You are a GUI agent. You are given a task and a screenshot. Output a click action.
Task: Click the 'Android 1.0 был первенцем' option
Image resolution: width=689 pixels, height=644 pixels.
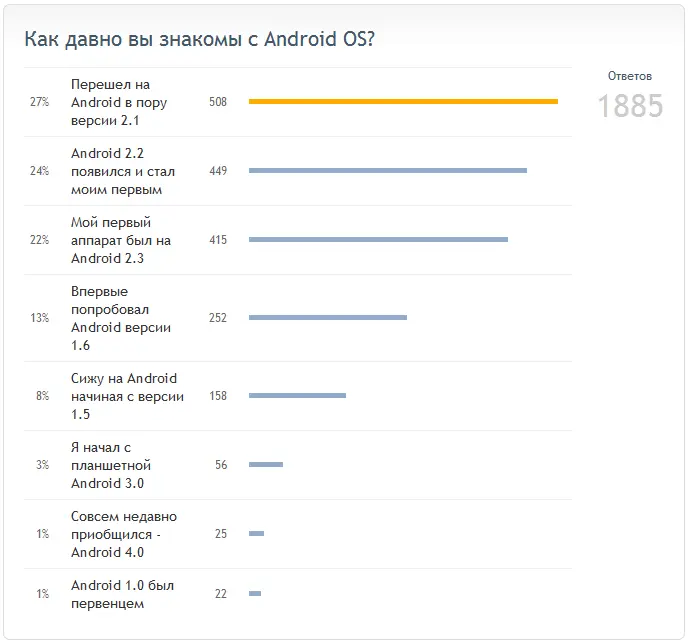(123, 594)
